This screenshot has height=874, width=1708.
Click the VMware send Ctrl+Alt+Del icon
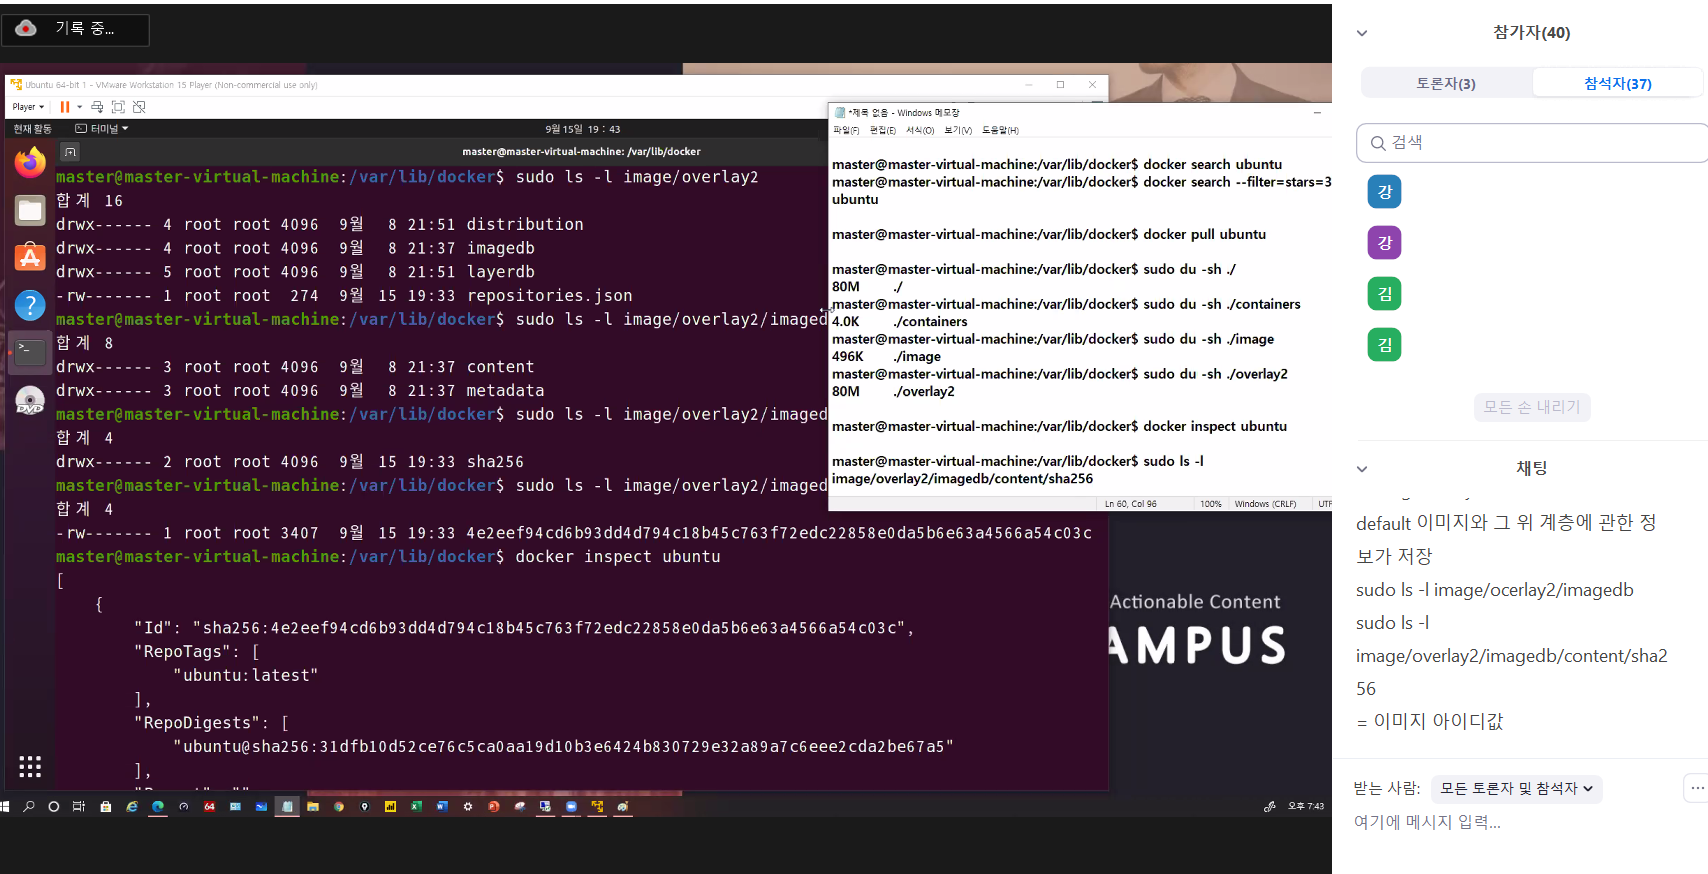pos(97,107)
